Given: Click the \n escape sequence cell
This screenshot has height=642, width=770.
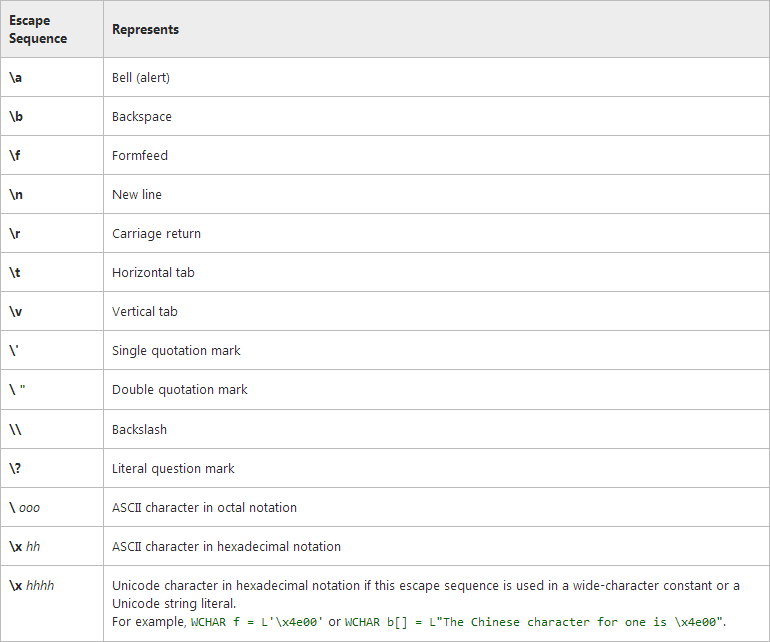Looking at the screenshot, I should pos(16,194).
